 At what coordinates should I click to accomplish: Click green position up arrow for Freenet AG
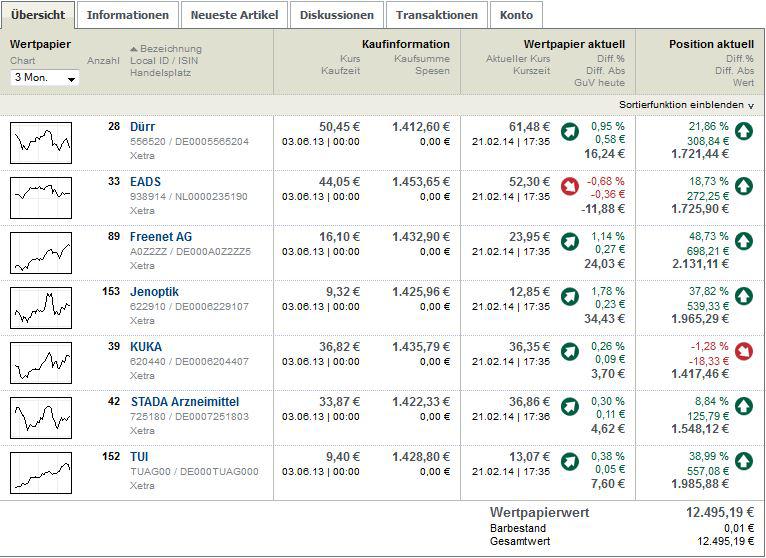[743, 241]
